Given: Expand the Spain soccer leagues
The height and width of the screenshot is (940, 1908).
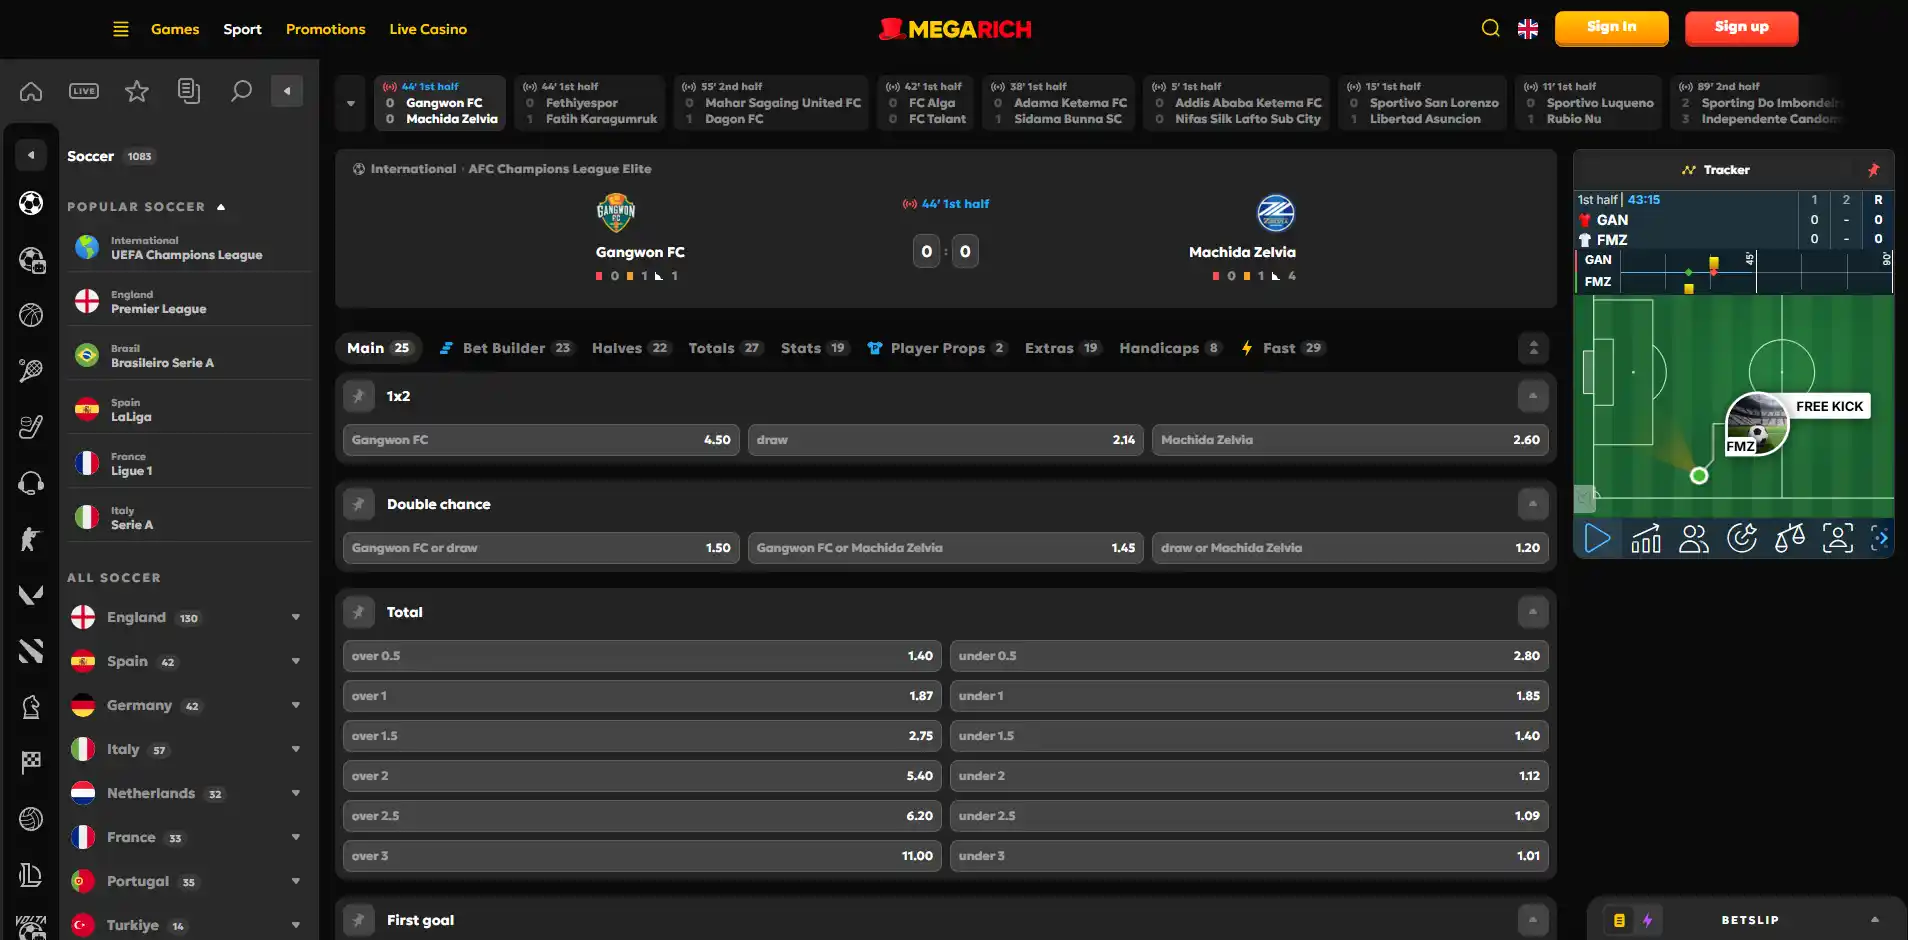Looking at the screenshot, I should coord(296,661).
